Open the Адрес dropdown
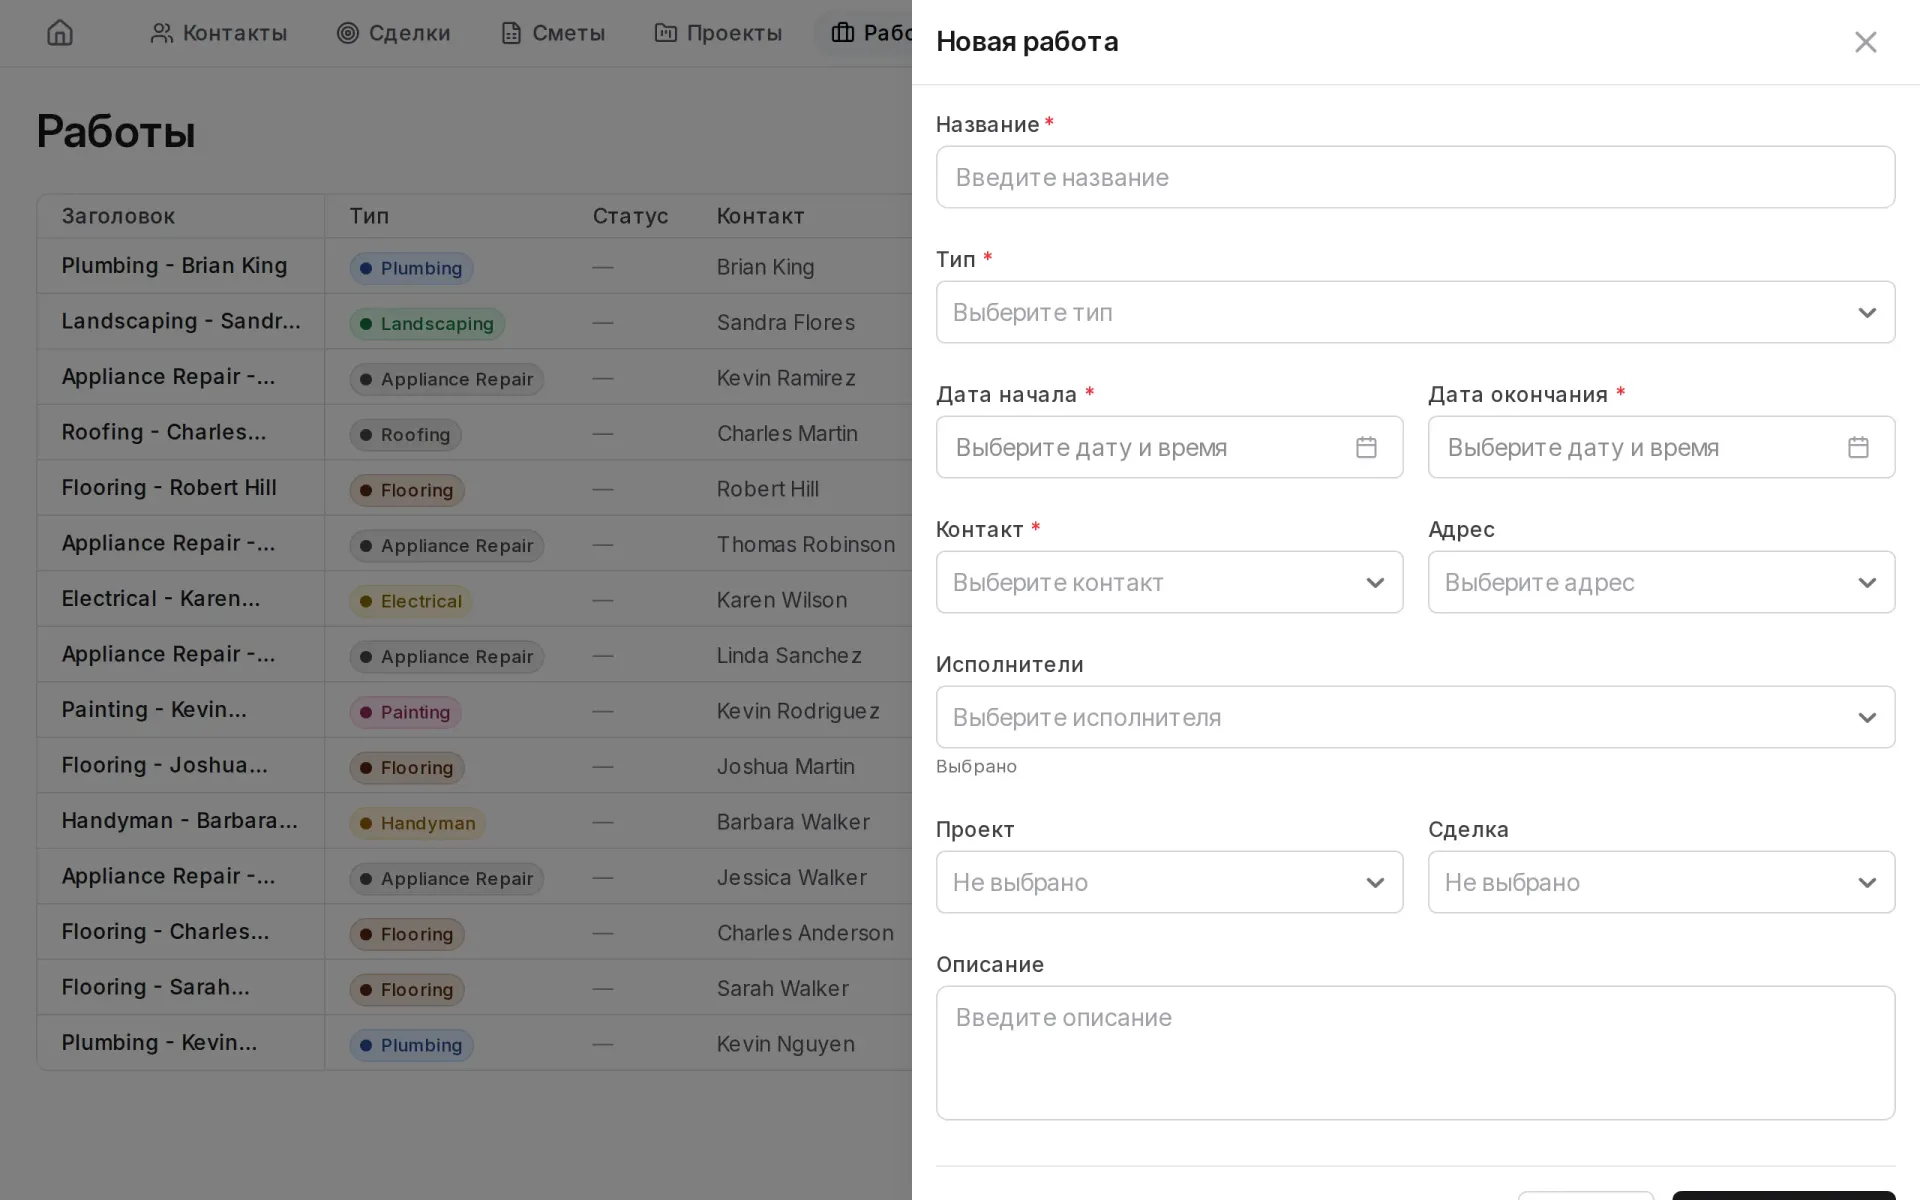Screen dimensions: 1920x1200 click(1661, 582)
